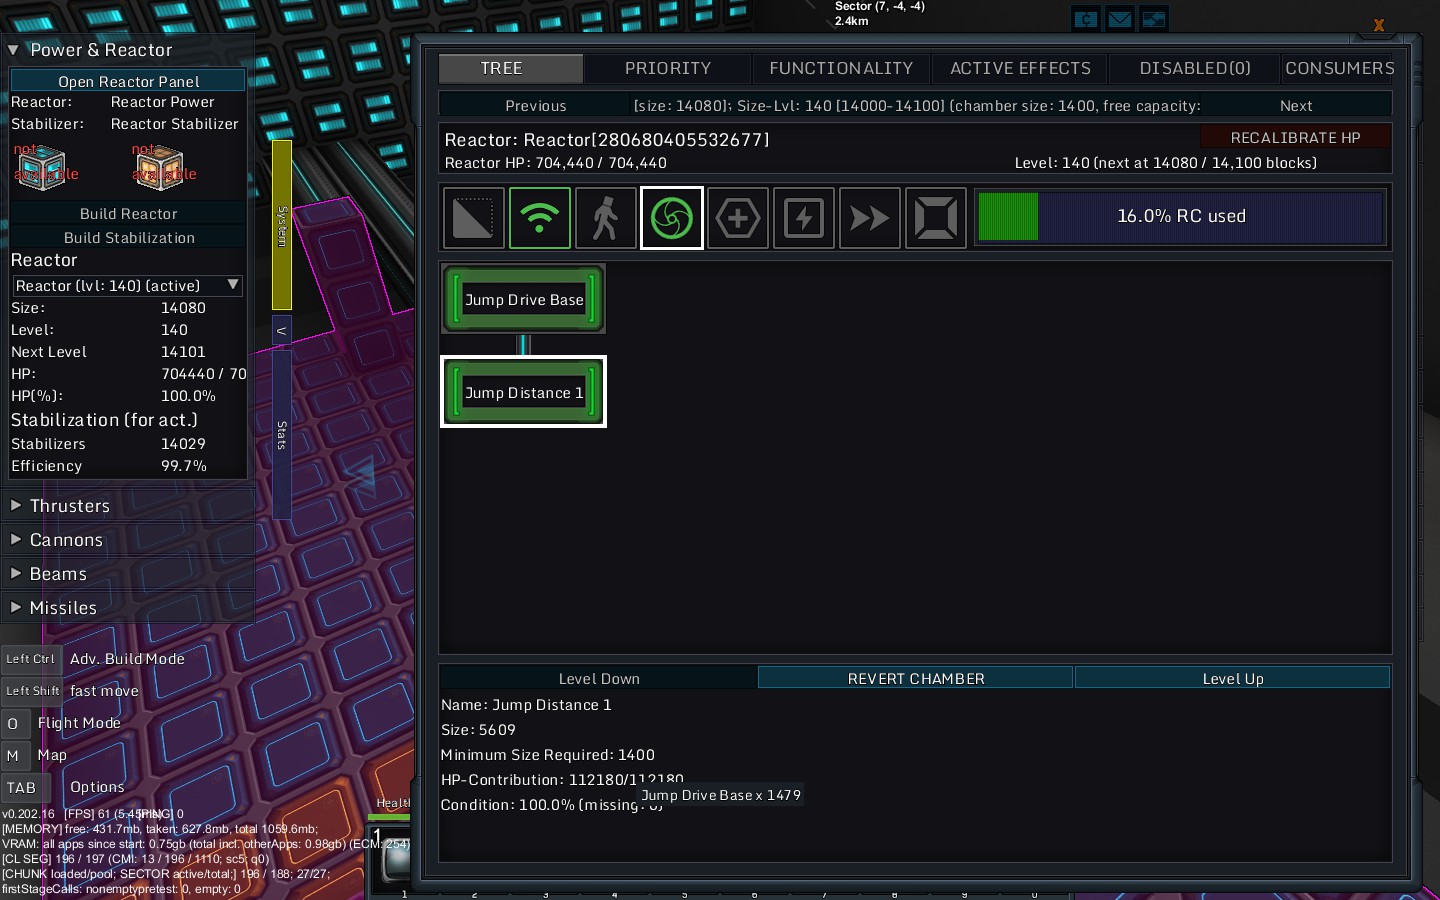Select the lightning bolt power chamber icon
Screen dimensions: 1440x900
point(804,218)
